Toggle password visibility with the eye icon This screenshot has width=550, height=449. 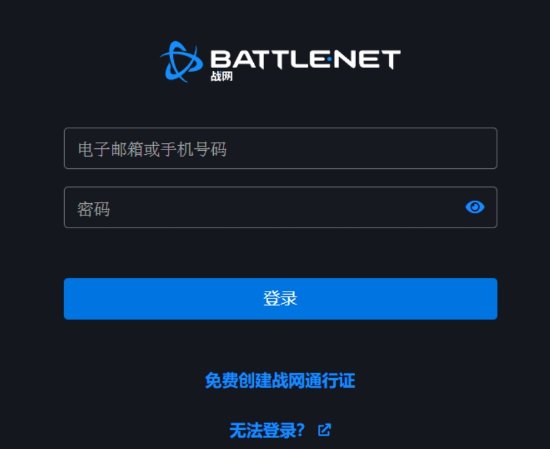point(475,207)
